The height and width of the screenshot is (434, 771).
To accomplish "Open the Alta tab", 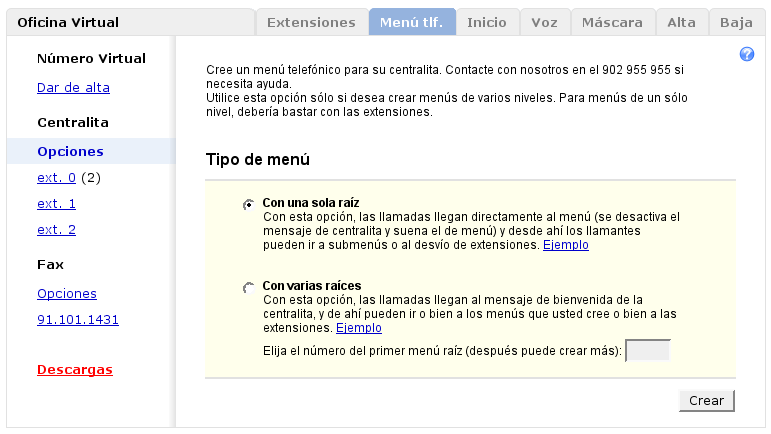I will 682,22.
